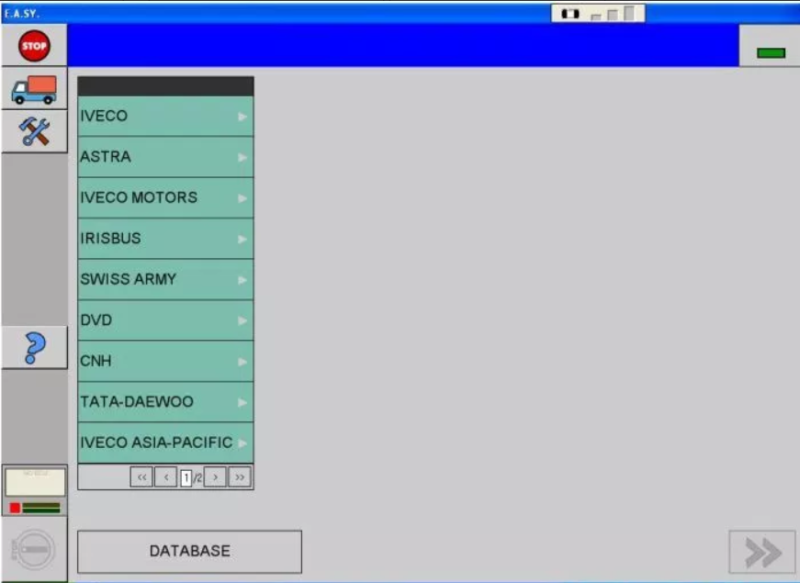Select SWISS ARMY in the list
The image size is (800, 583).
[x=165, y=280]
